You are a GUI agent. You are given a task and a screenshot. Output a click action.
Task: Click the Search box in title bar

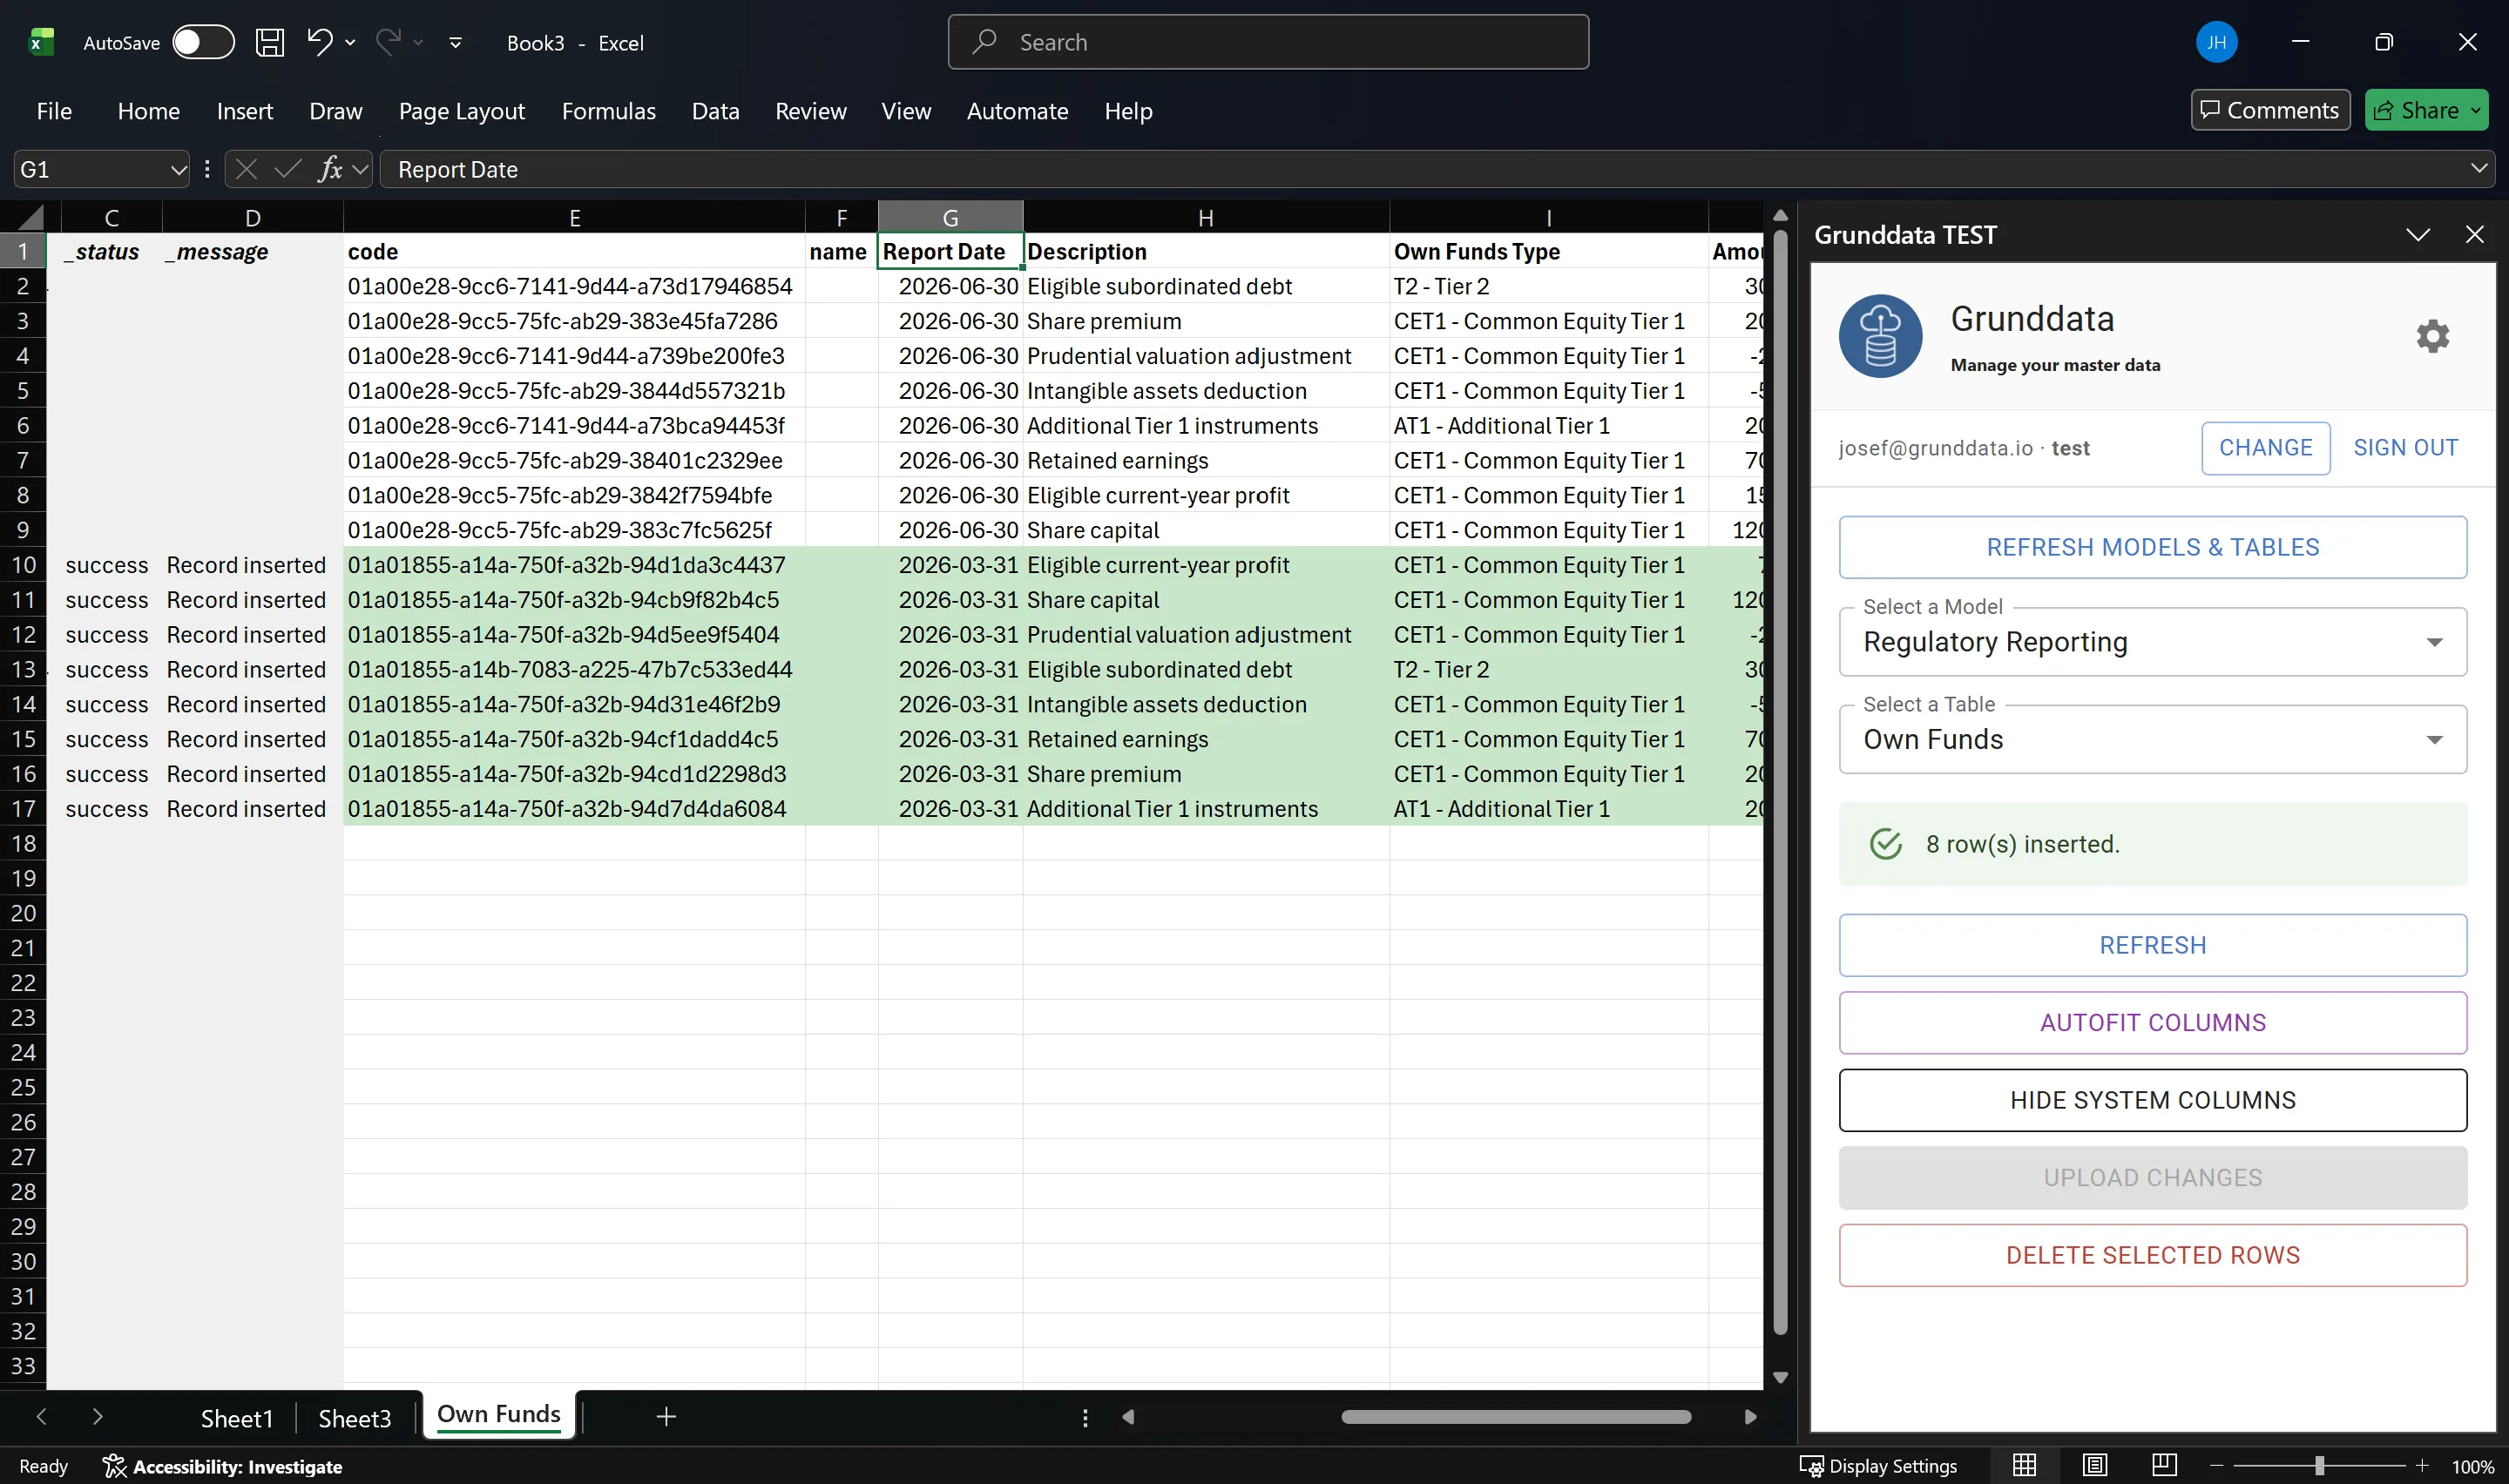(1268, 42)
